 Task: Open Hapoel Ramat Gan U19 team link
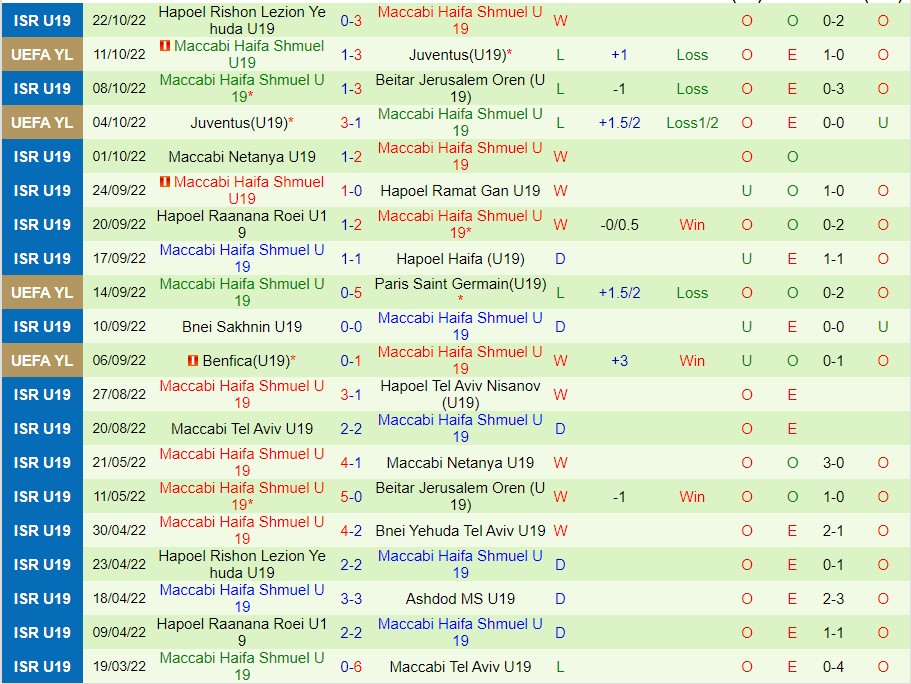point(460,191)
